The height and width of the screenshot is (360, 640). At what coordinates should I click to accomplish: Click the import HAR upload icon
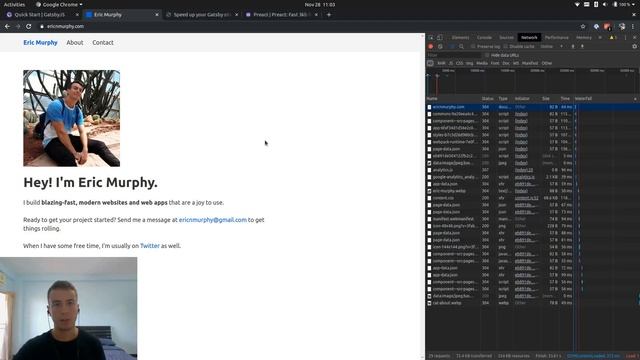pos(573,47)
